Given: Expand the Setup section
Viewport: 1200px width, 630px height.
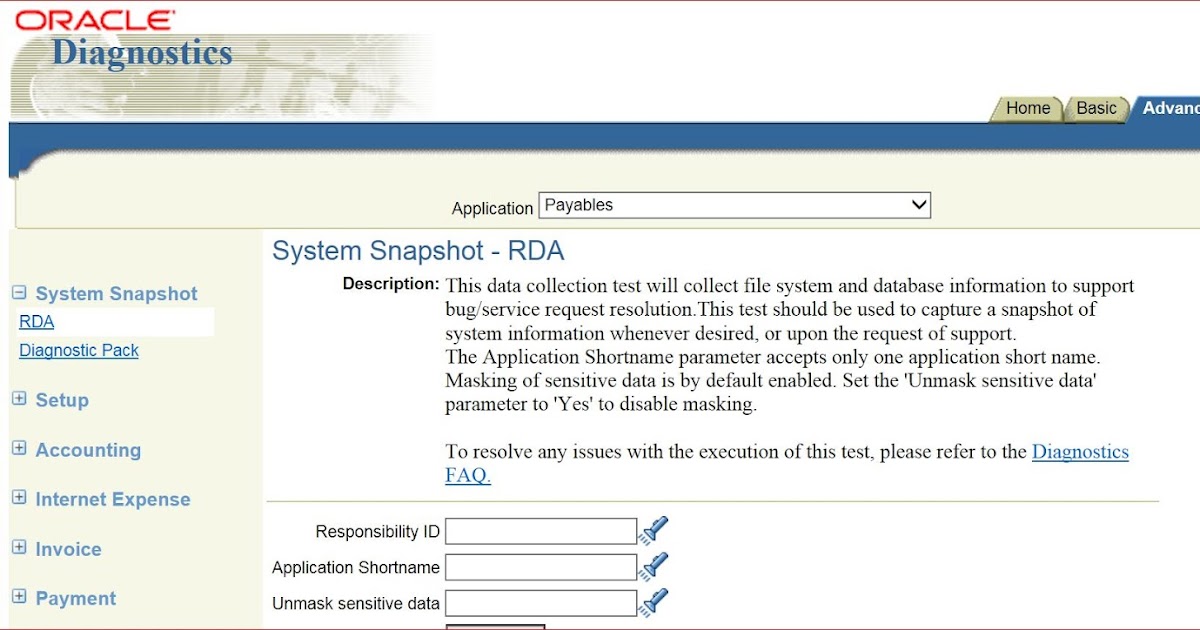Looking at the screenshot, I should point(21,399).
